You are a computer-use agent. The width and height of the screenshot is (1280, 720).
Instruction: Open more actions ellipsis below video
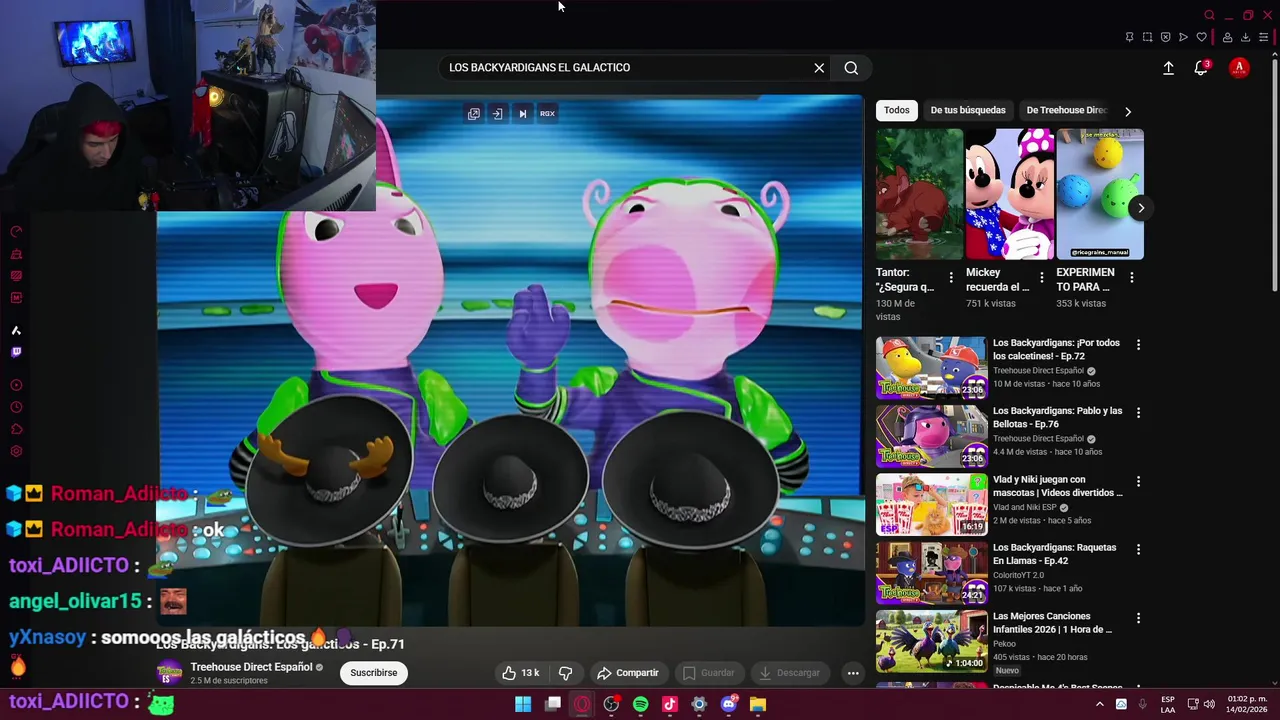coord(853,673)
